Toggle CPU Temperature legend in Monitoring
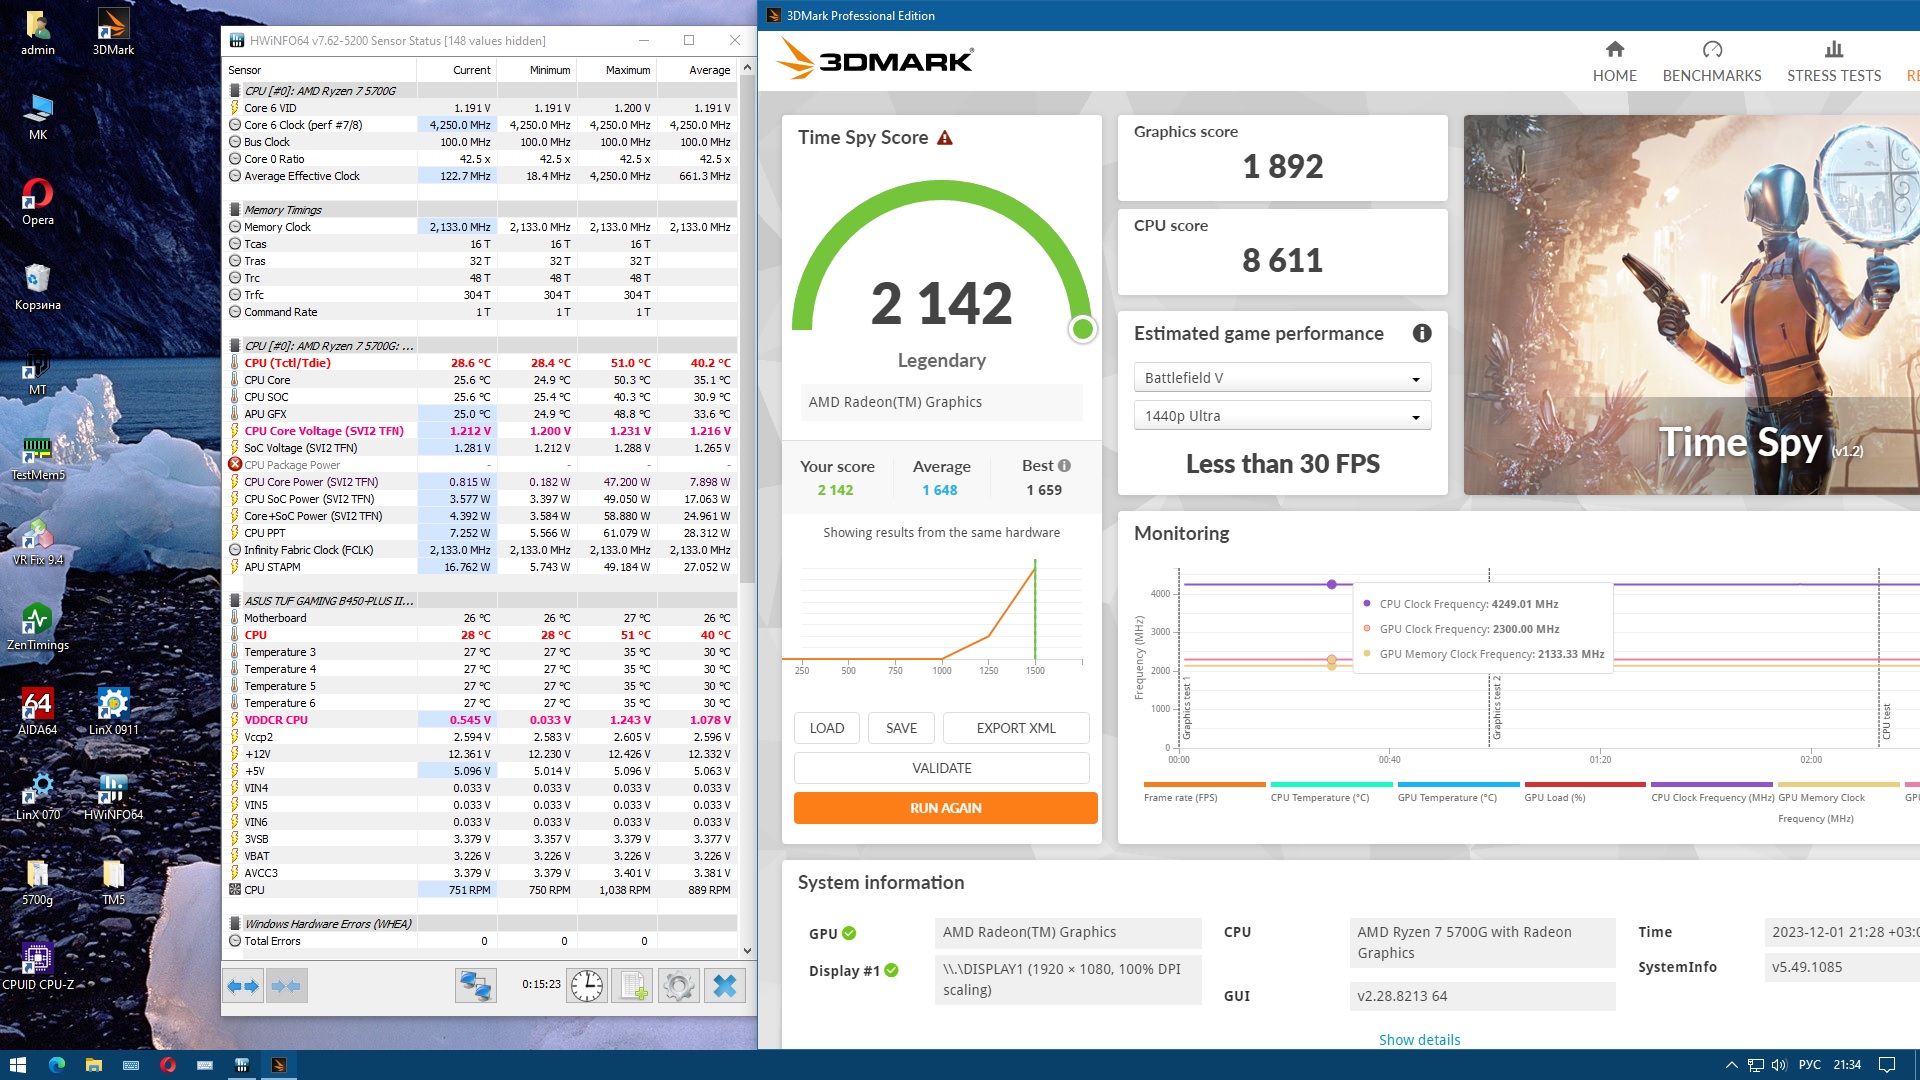 tap(1319, 797)
